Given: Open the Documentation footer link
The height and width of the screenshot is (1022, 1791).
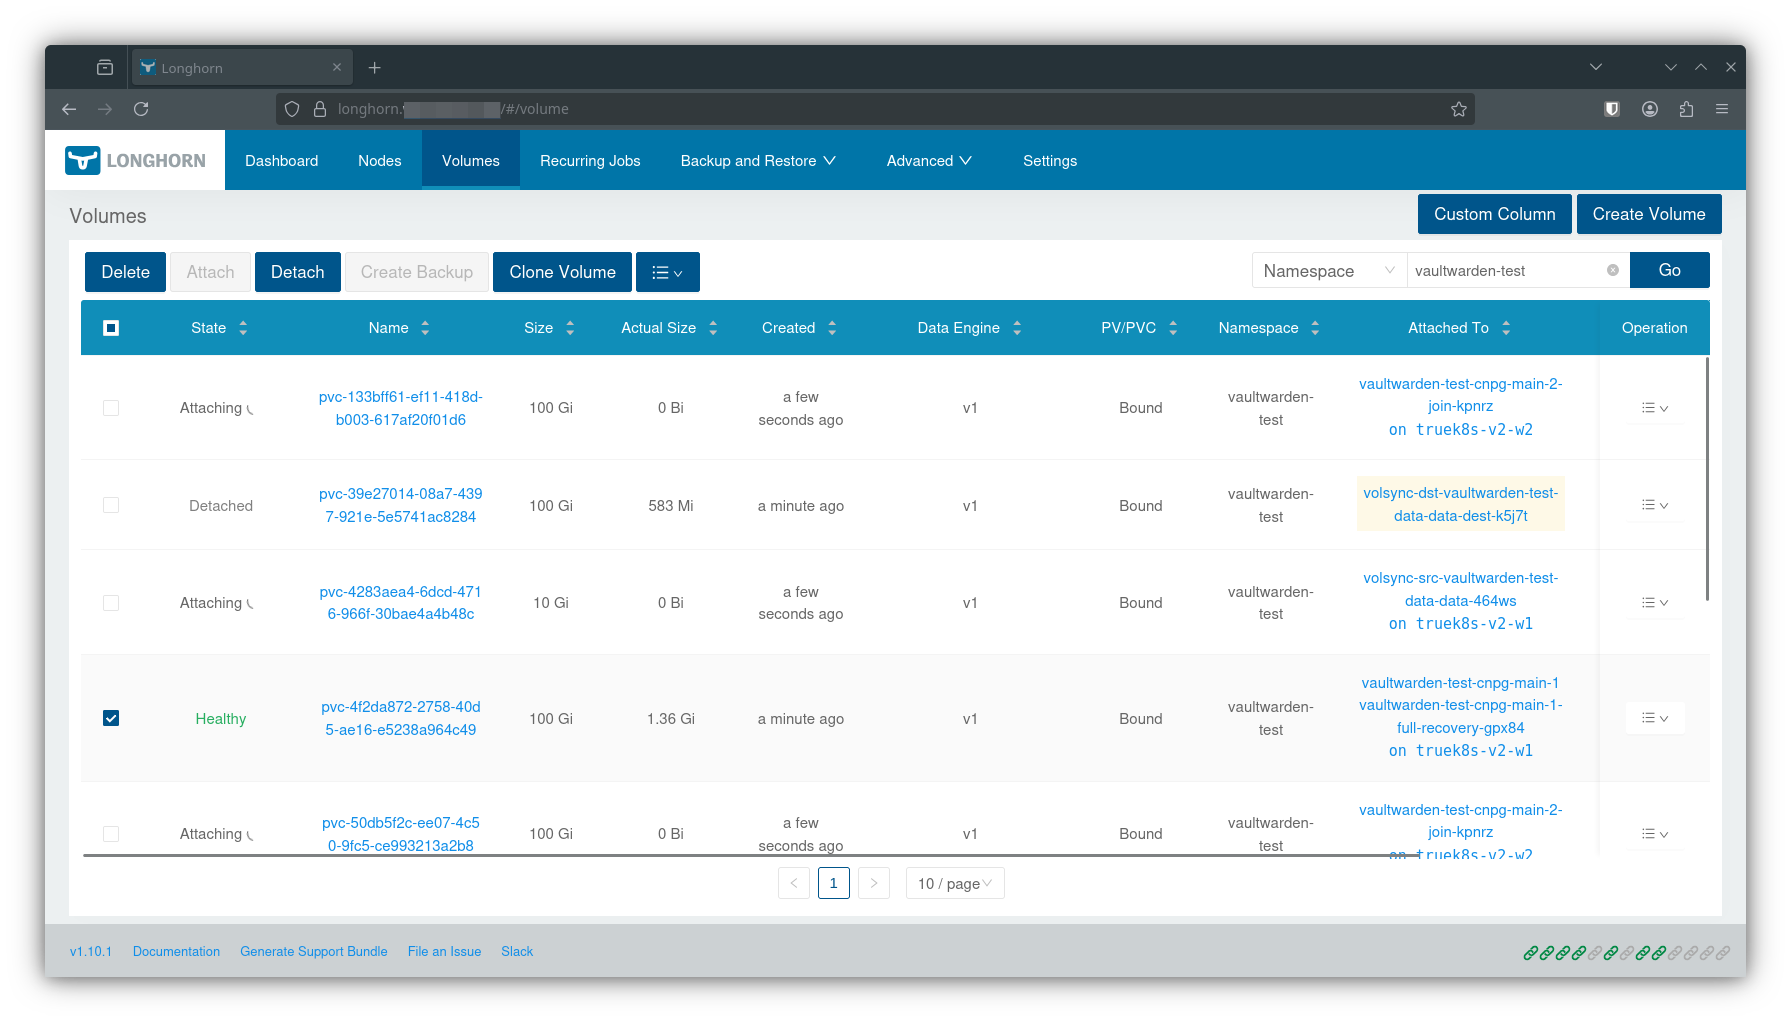Looking at the screenshot, I should tap(176, 951).
